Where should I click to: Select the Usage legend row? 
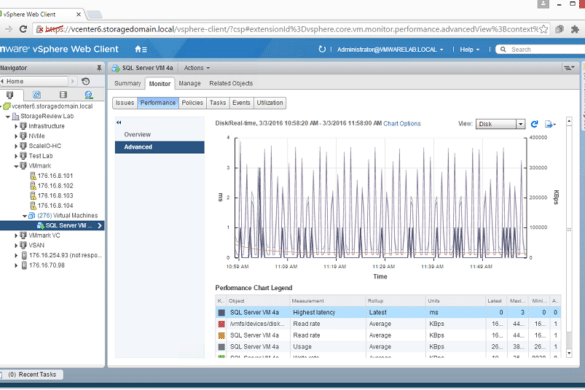pos(388,347)
